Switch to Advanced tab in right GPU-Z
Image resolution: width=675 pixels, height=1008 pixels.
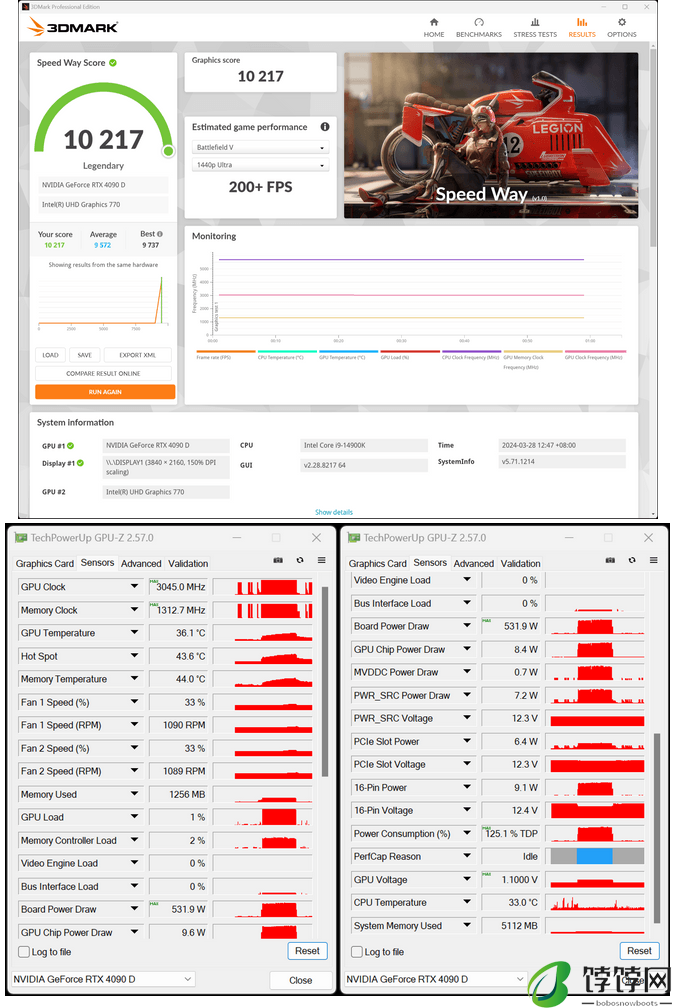click(474, 563)
